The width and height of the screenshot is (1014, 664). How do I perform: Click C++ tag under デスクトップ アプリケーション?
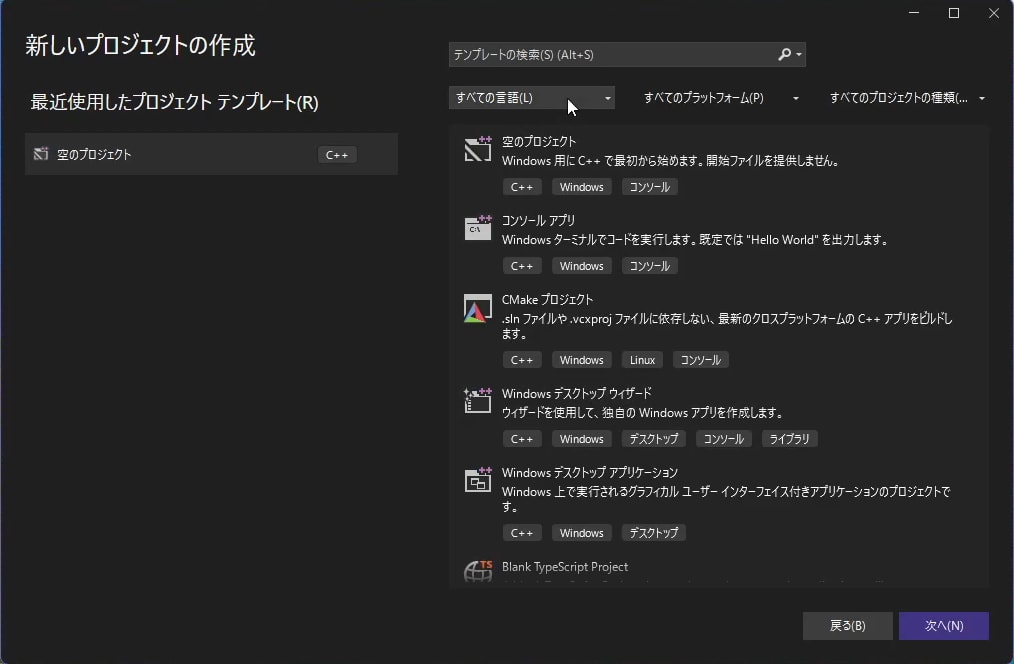pyautogui.click(x=522, y=533)
